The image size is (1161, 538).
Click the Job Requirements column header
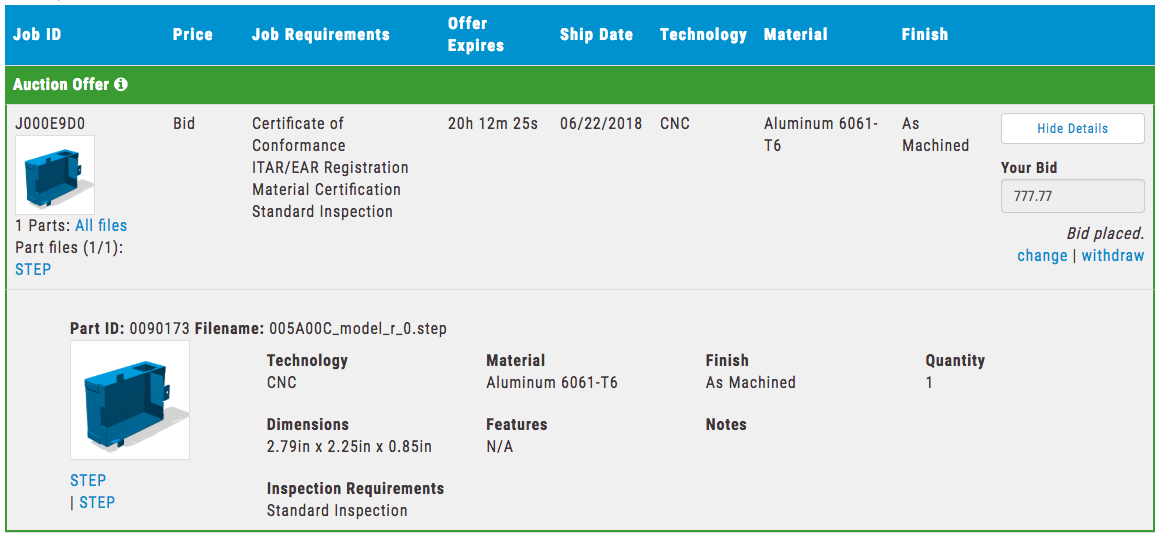pyautogui.click(x=321, y=35)
